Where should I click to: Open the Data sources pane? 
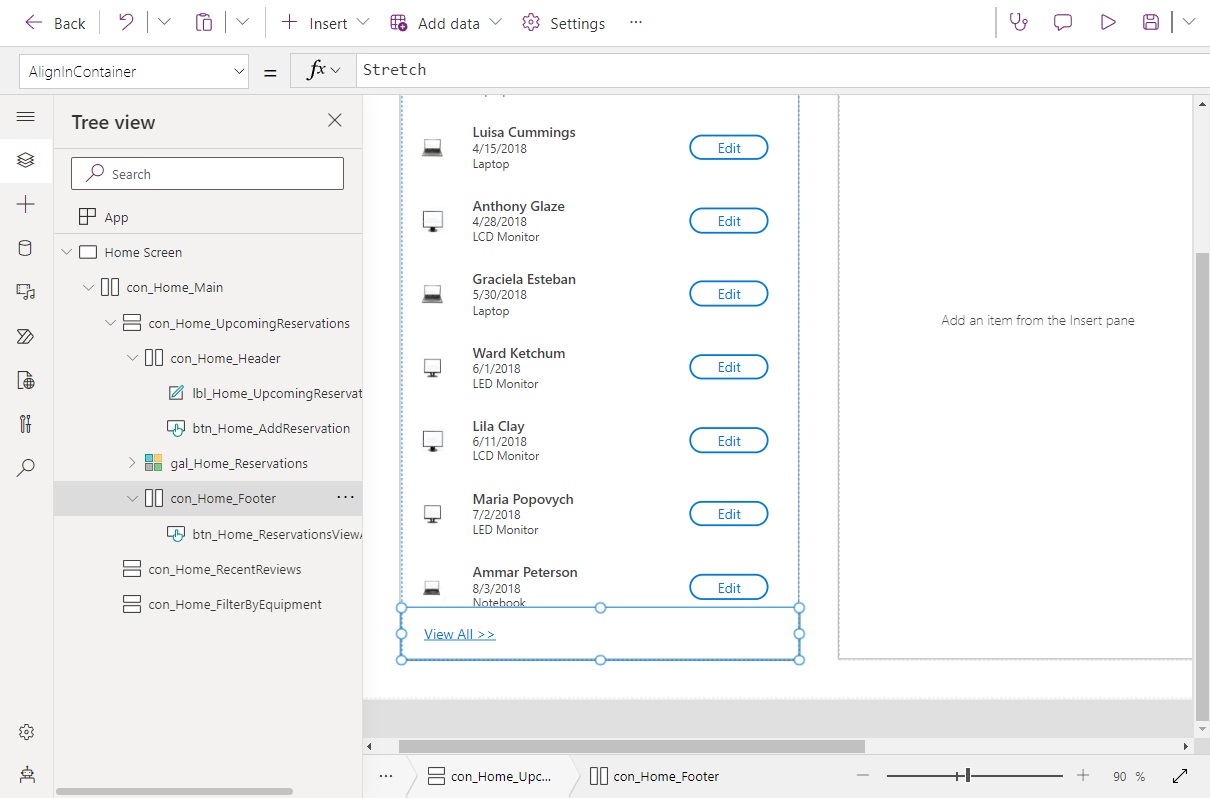tap(26, 248)
